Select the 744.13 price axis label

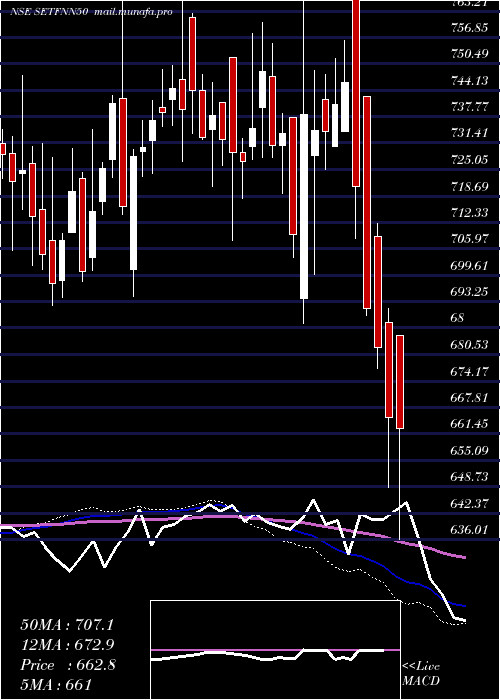[470, 81]
